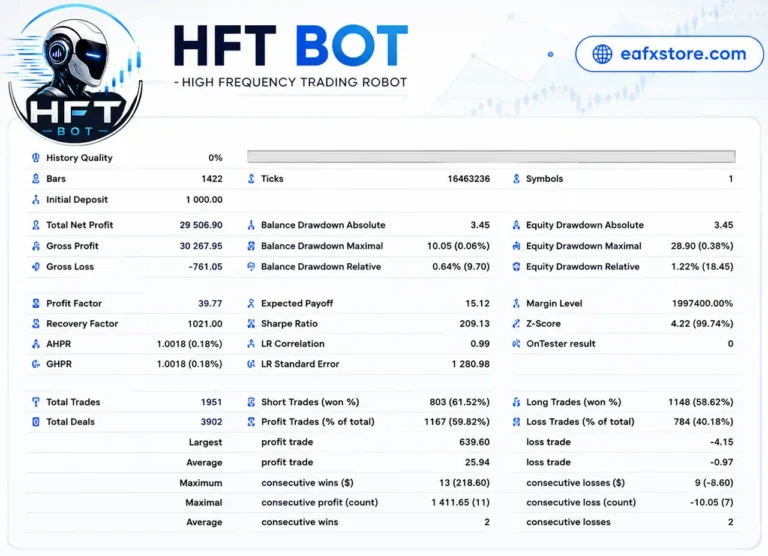Click the Short Trades (won %) icon
Image resolution: width=768 pixels, height=556 pixels.
click(x=251, y=402)
